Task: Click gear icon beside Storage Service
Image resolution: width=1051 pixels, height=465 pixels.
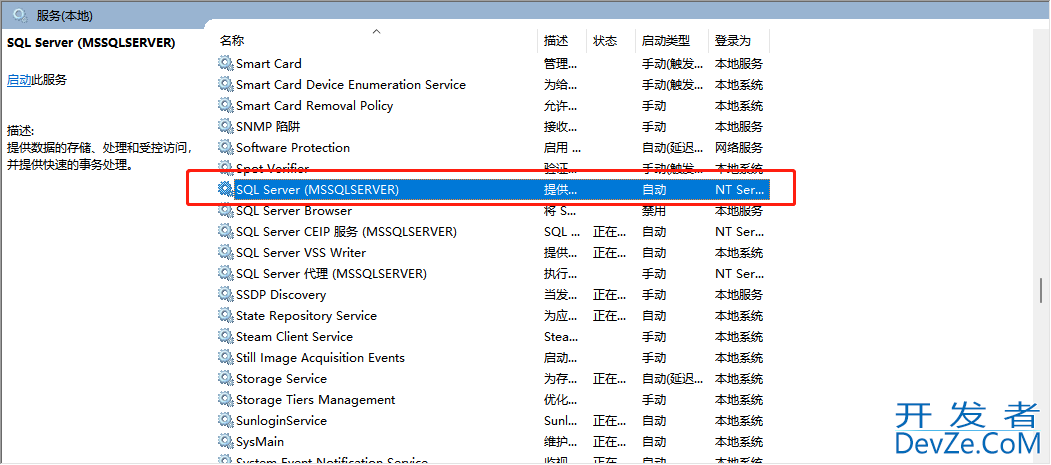Action: (225, 379)
